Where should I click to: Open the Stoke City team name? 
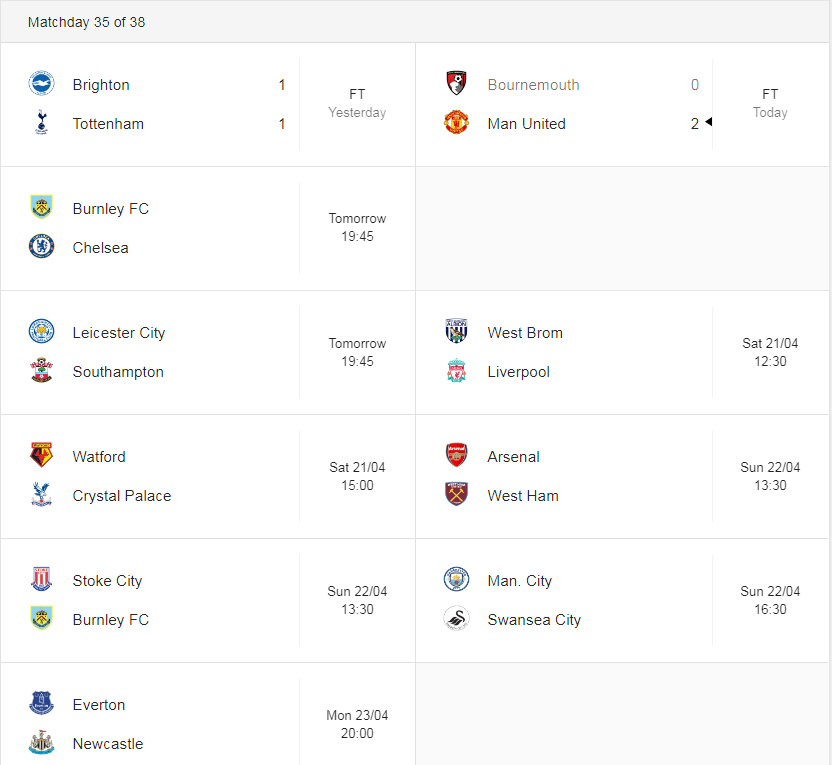107,581
